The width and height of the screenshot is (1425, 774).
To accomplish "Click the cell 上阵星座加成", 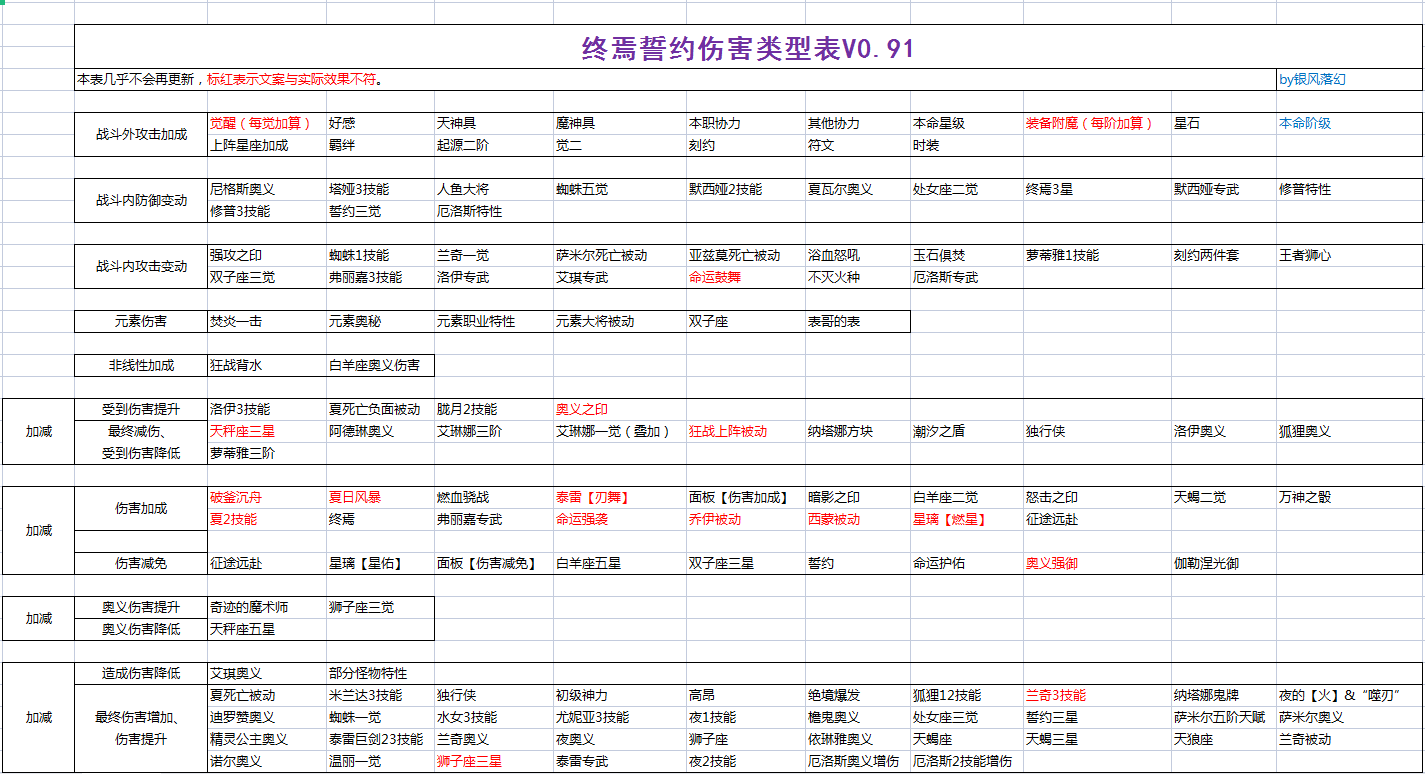I will coord(267,145).
